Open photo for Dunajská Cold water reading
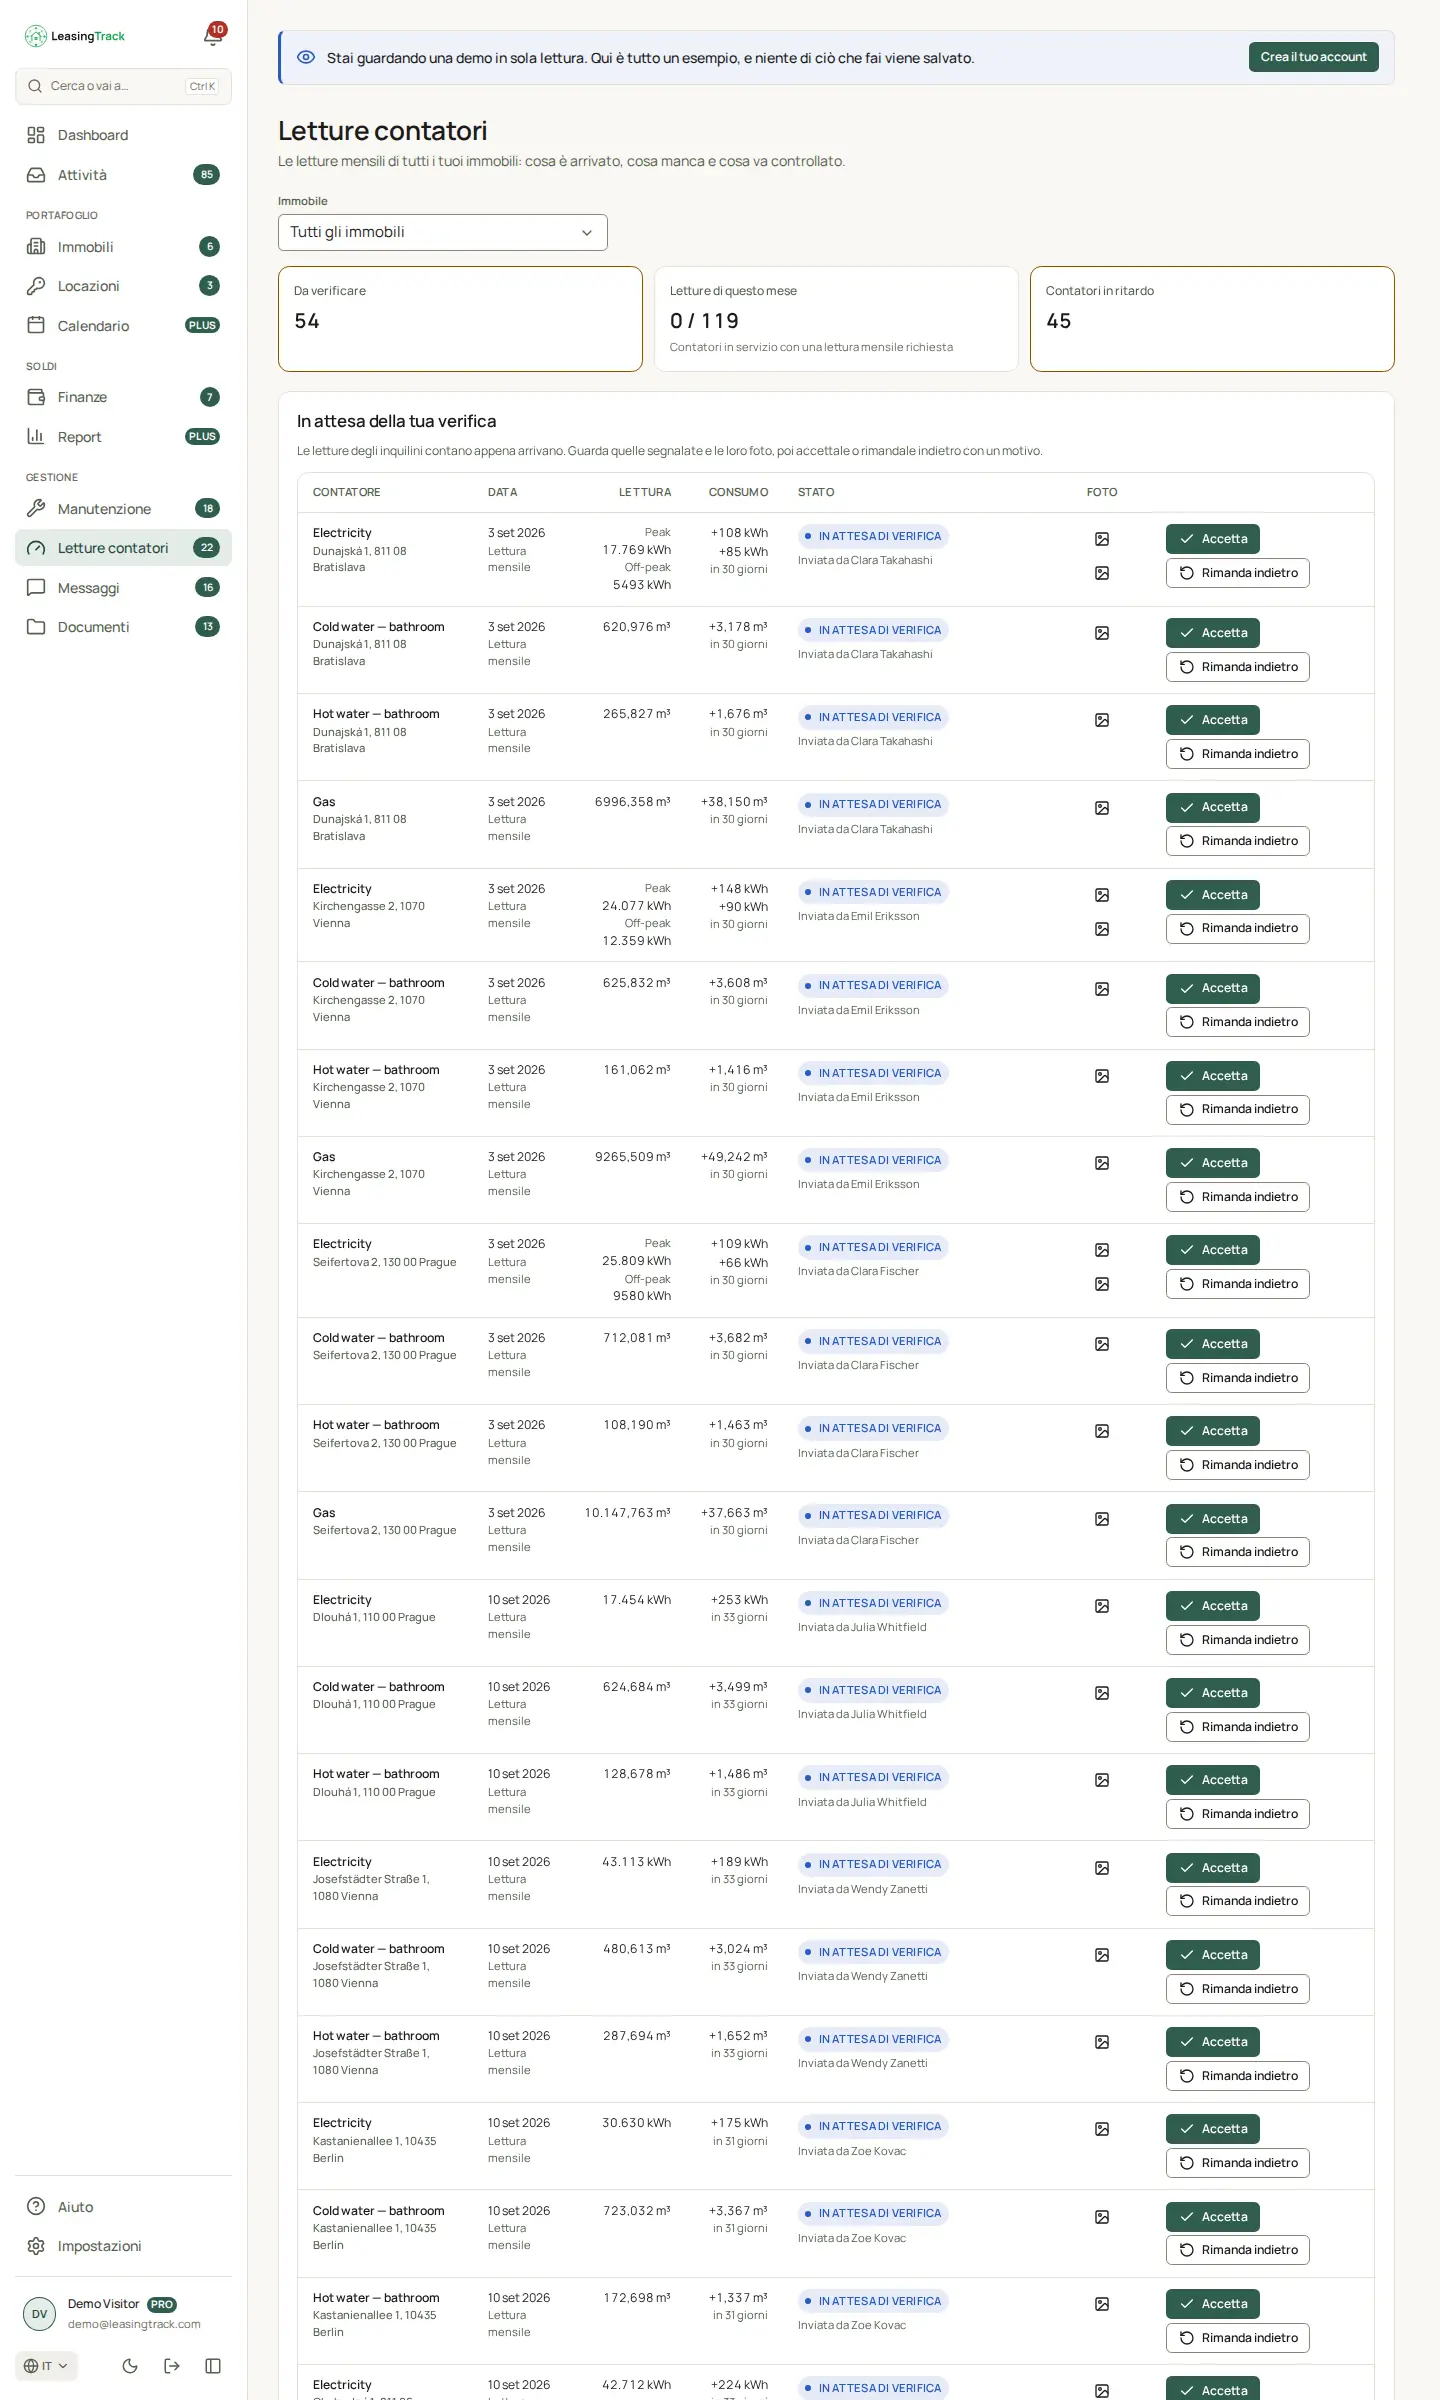Image resolution: width=1440 pixels, height=2400 pixels. (1102, 633)
